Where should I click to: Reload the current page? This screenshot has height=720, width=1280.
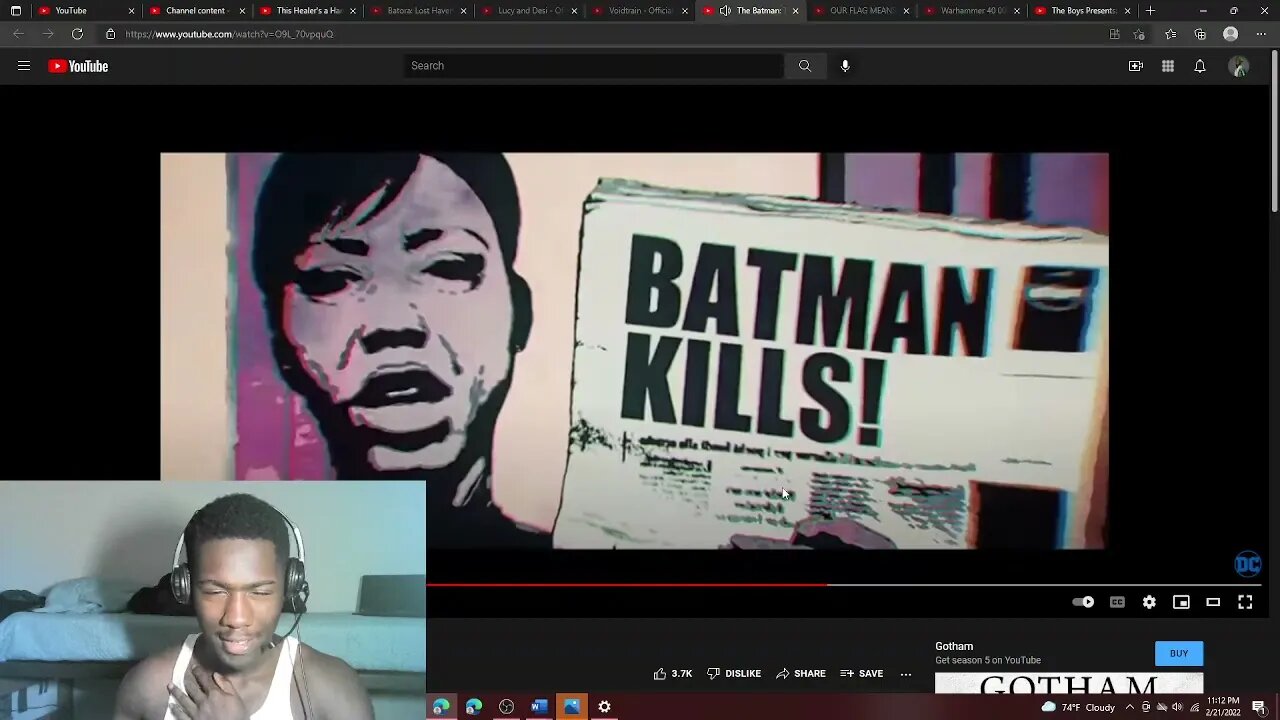77,34
